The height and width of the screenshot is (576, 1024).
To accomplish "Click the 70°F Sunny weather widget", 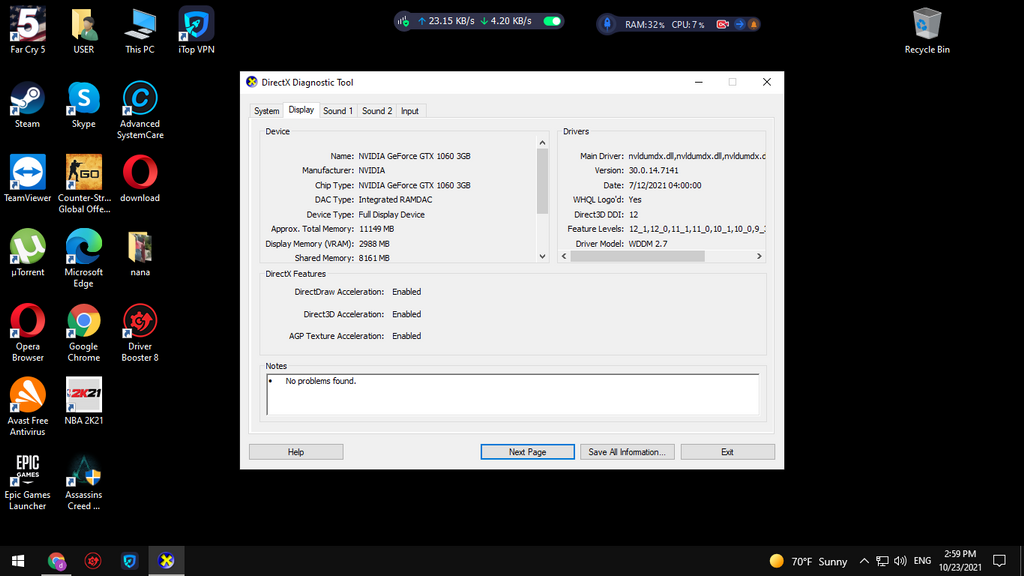I will [x=808, y=561].
